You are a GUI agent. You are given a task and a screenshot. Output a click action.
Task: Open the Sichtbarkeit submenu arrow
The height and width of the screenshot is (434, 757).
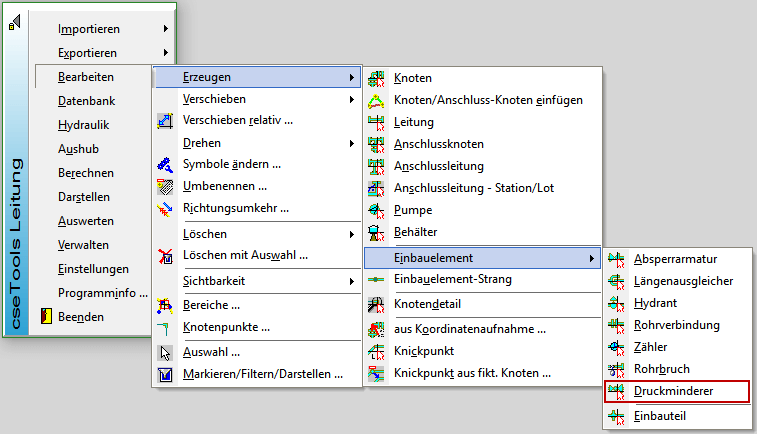click(351, 282)
